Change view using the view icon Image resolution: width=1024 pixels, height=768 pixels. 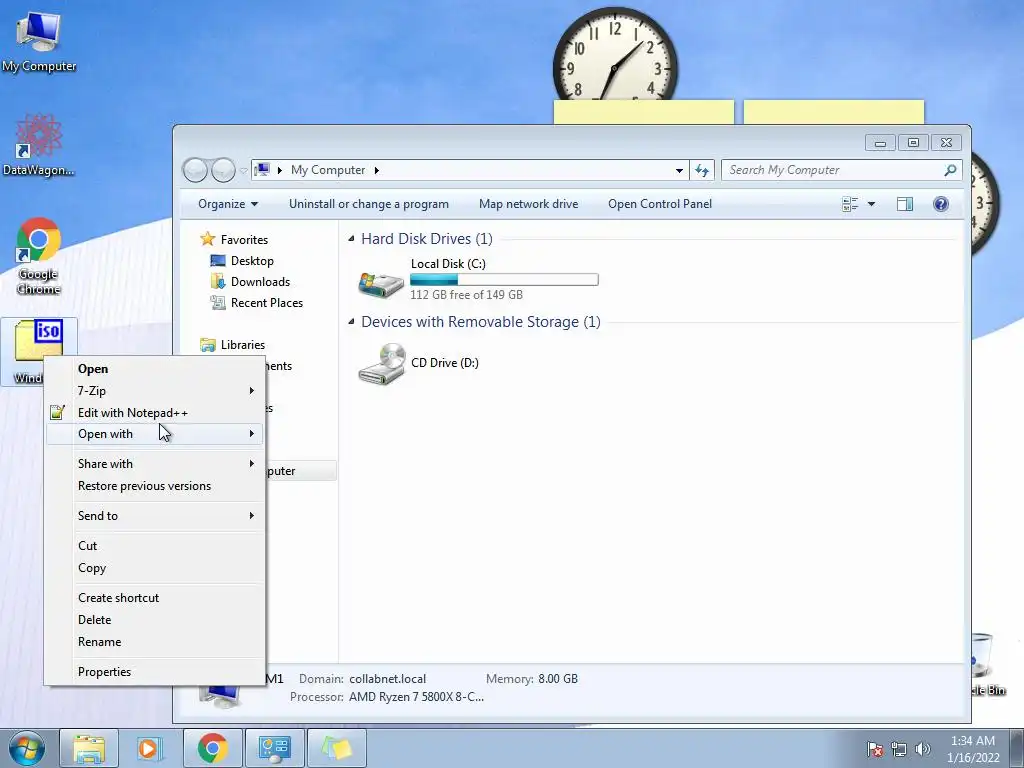tap(850, 204)
